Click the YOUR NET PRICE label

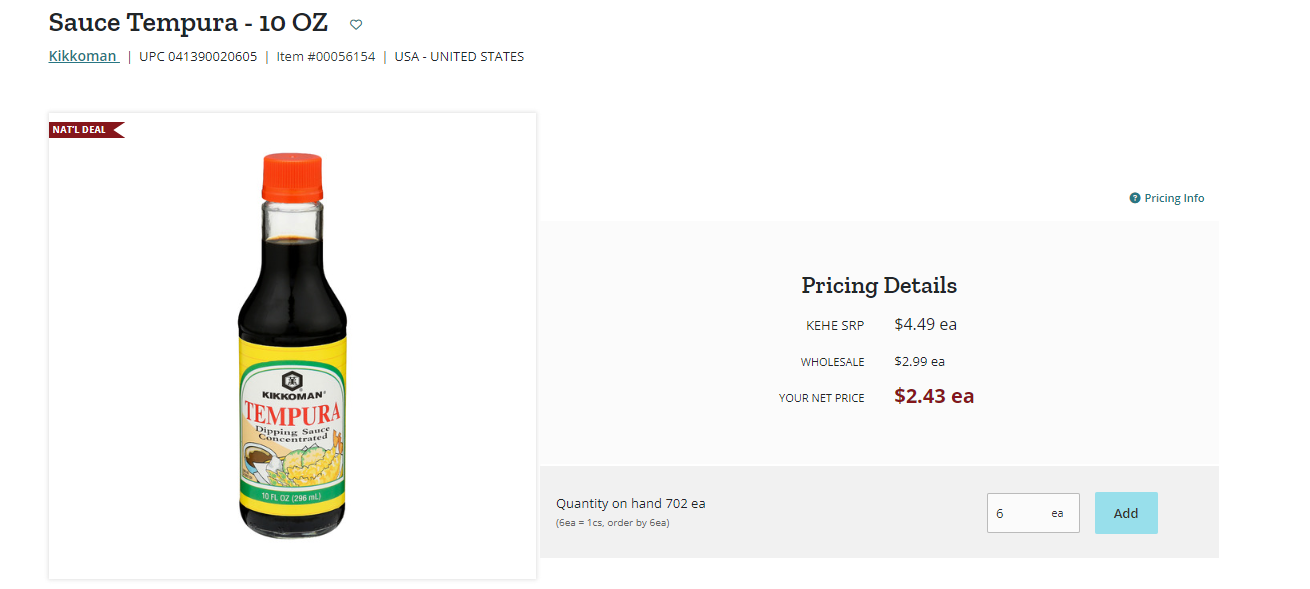pos(821,398)
